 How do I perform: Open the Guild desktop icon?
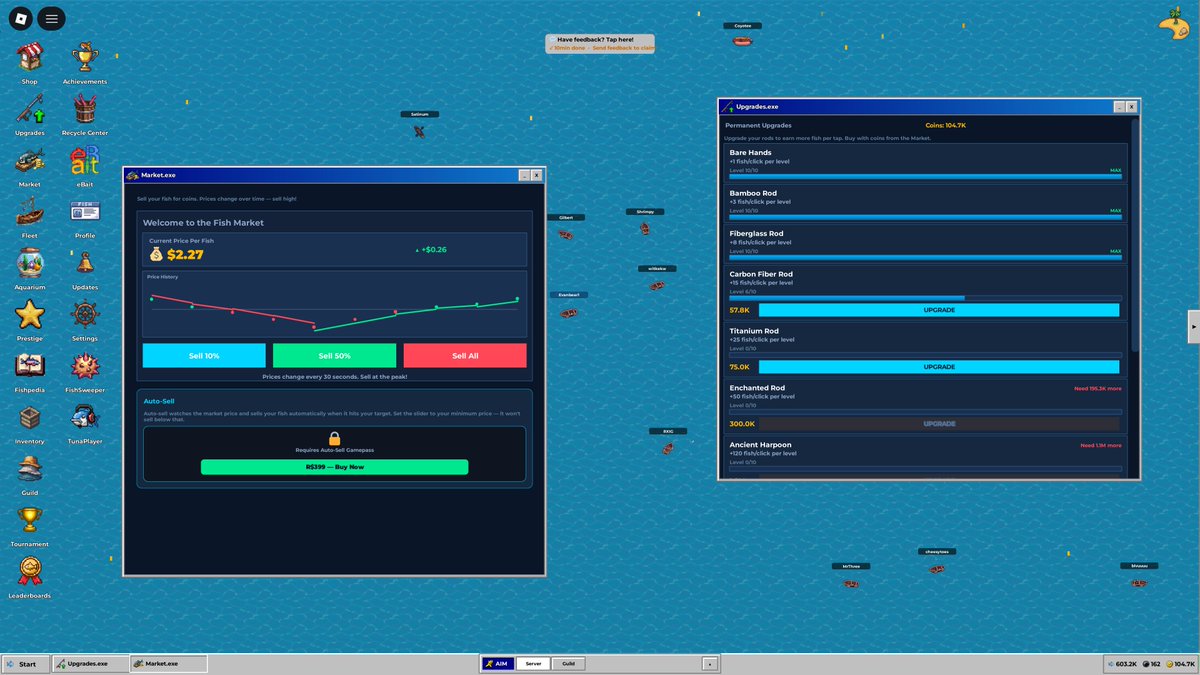click(x=30, y=469)
